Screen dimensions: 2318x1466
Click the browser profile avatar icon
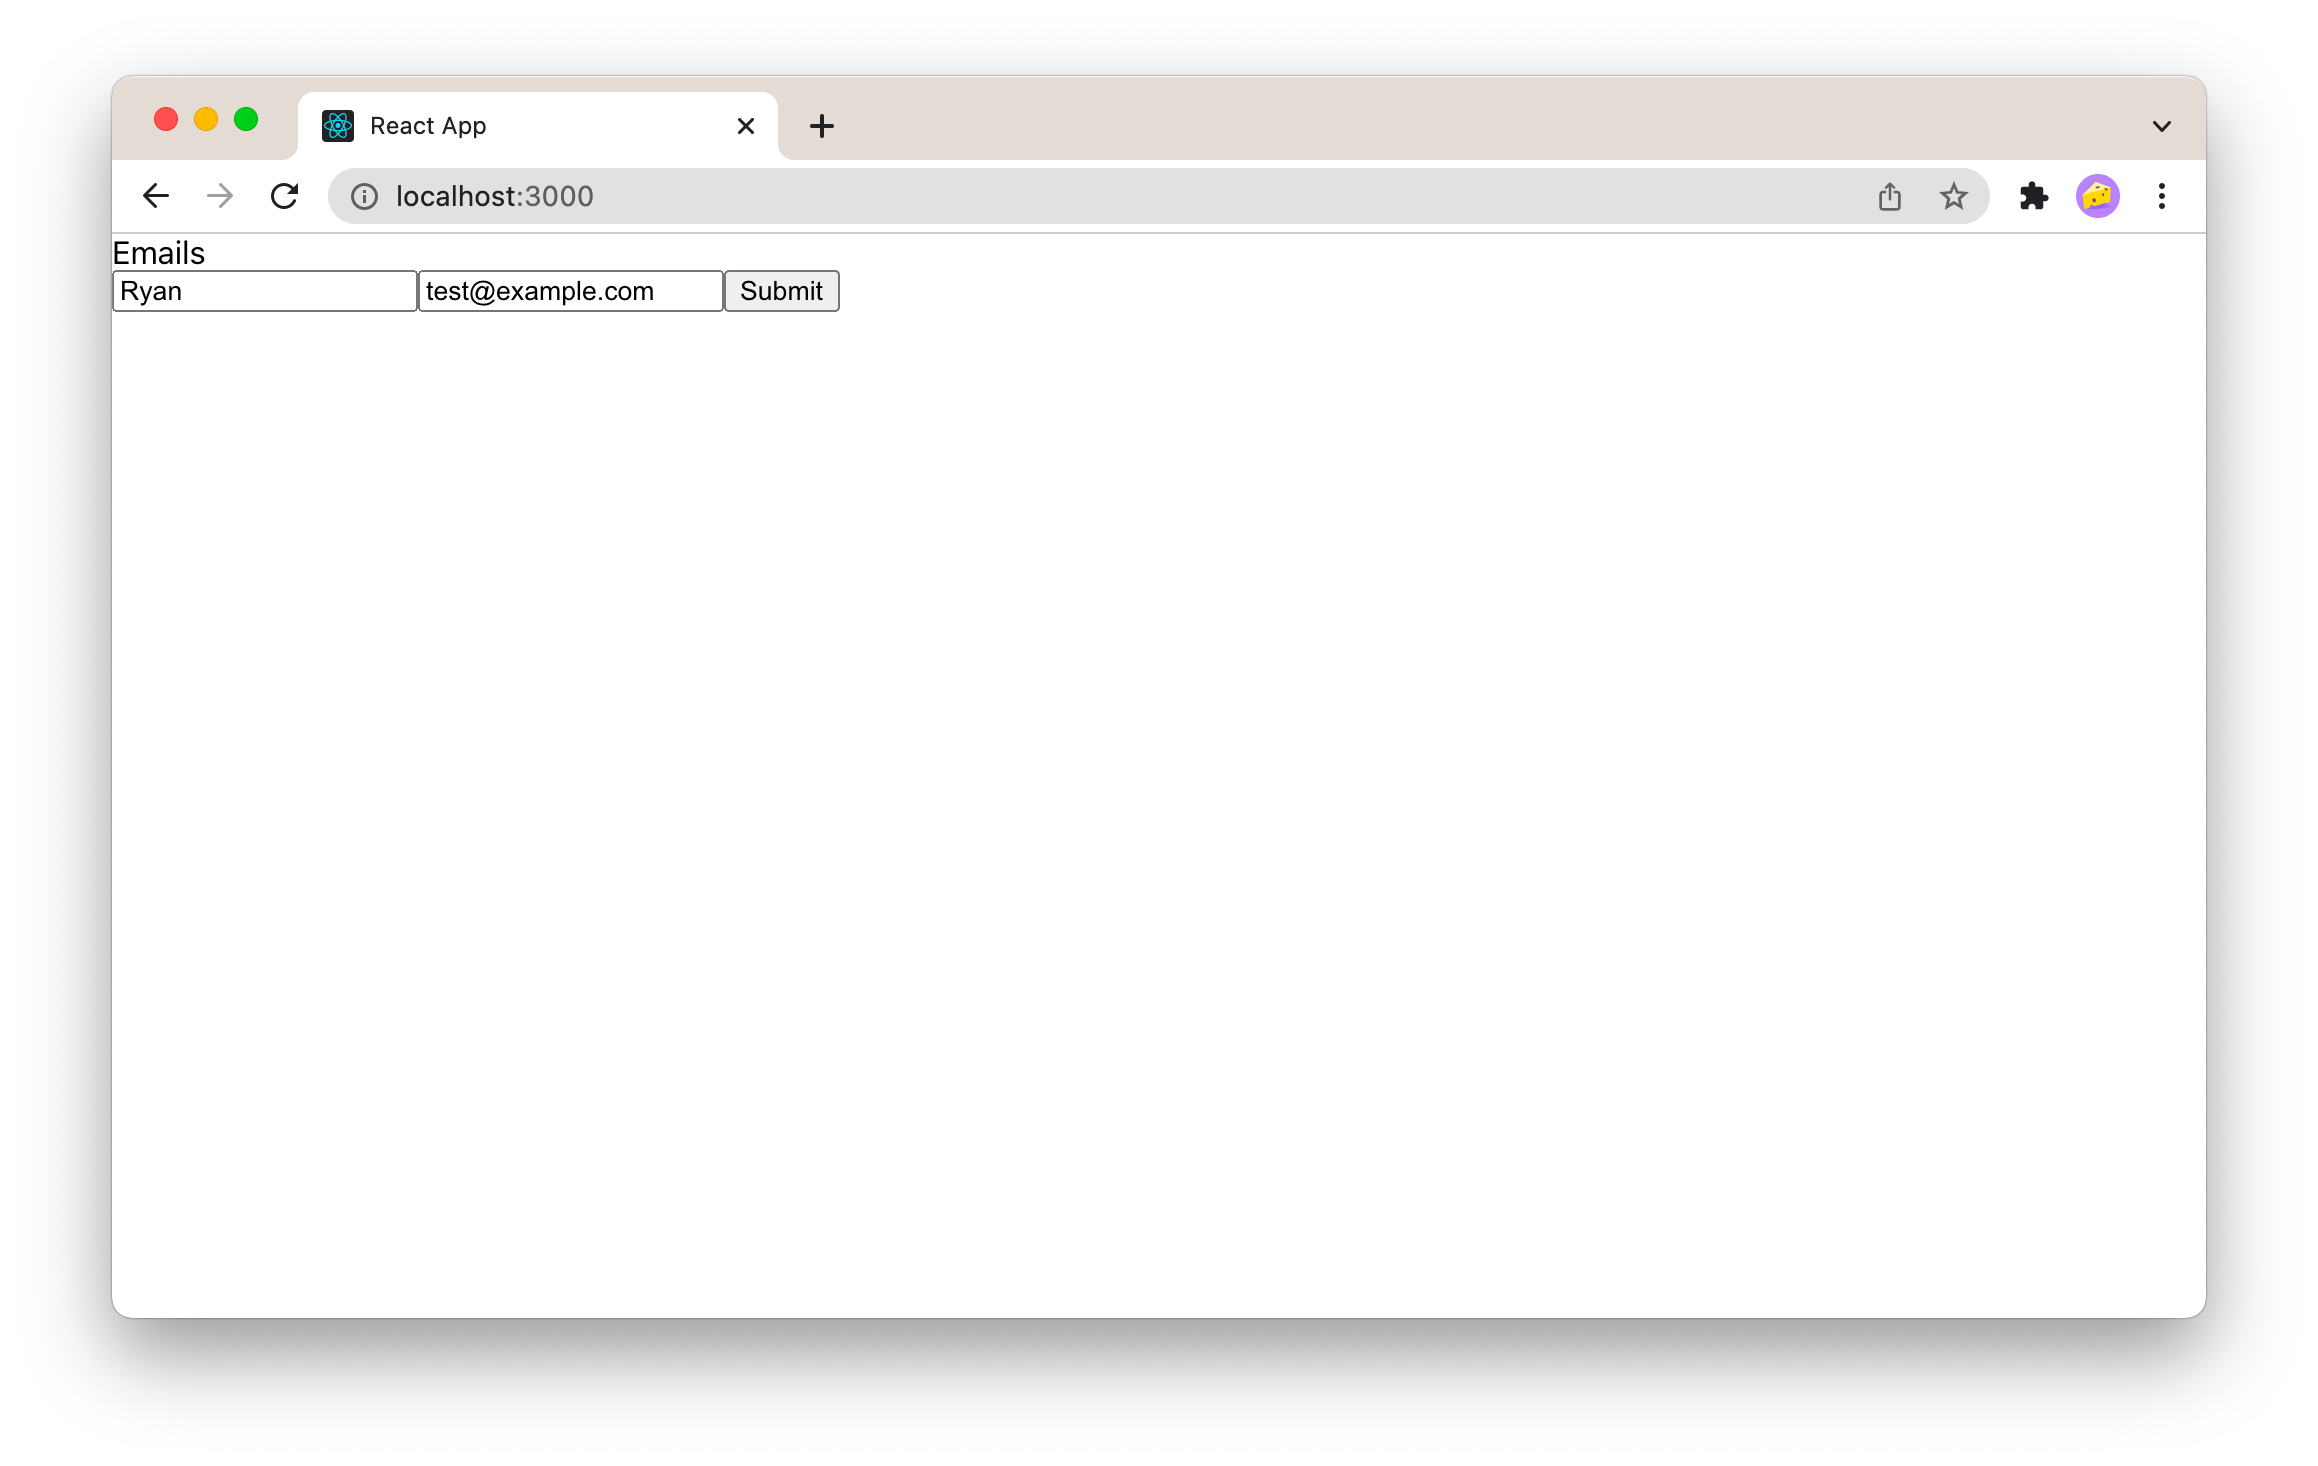(2099, 196)
